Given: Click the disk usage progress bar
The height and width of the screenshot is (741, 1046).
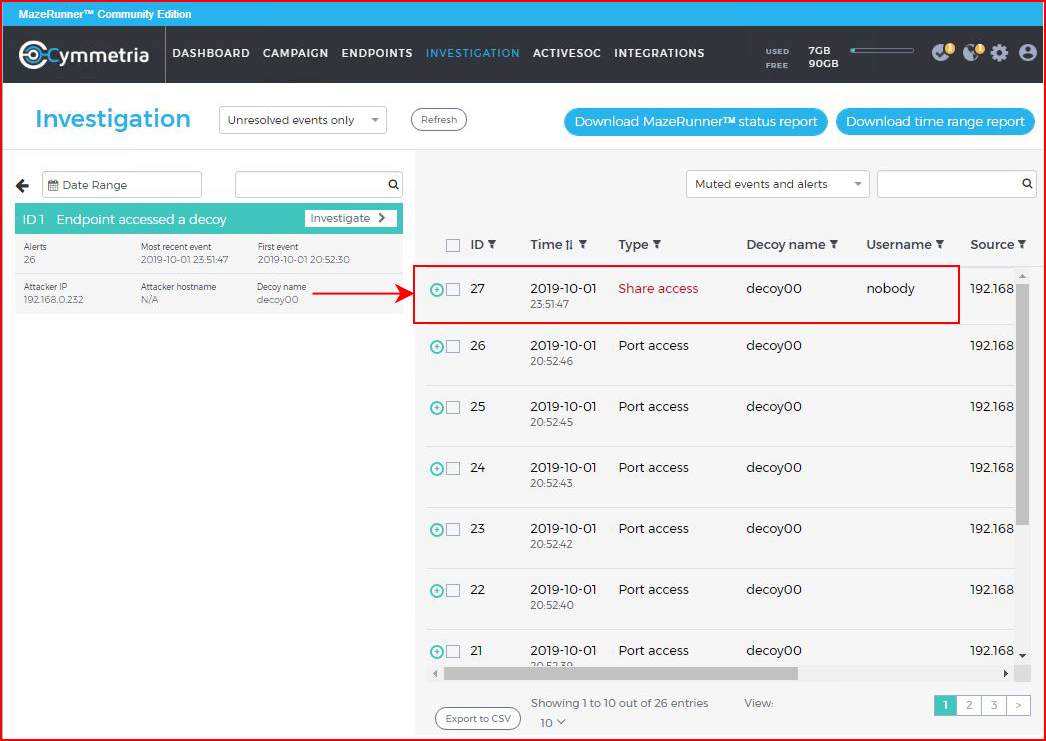Looking at the screenshot, I should pos(882,50).
